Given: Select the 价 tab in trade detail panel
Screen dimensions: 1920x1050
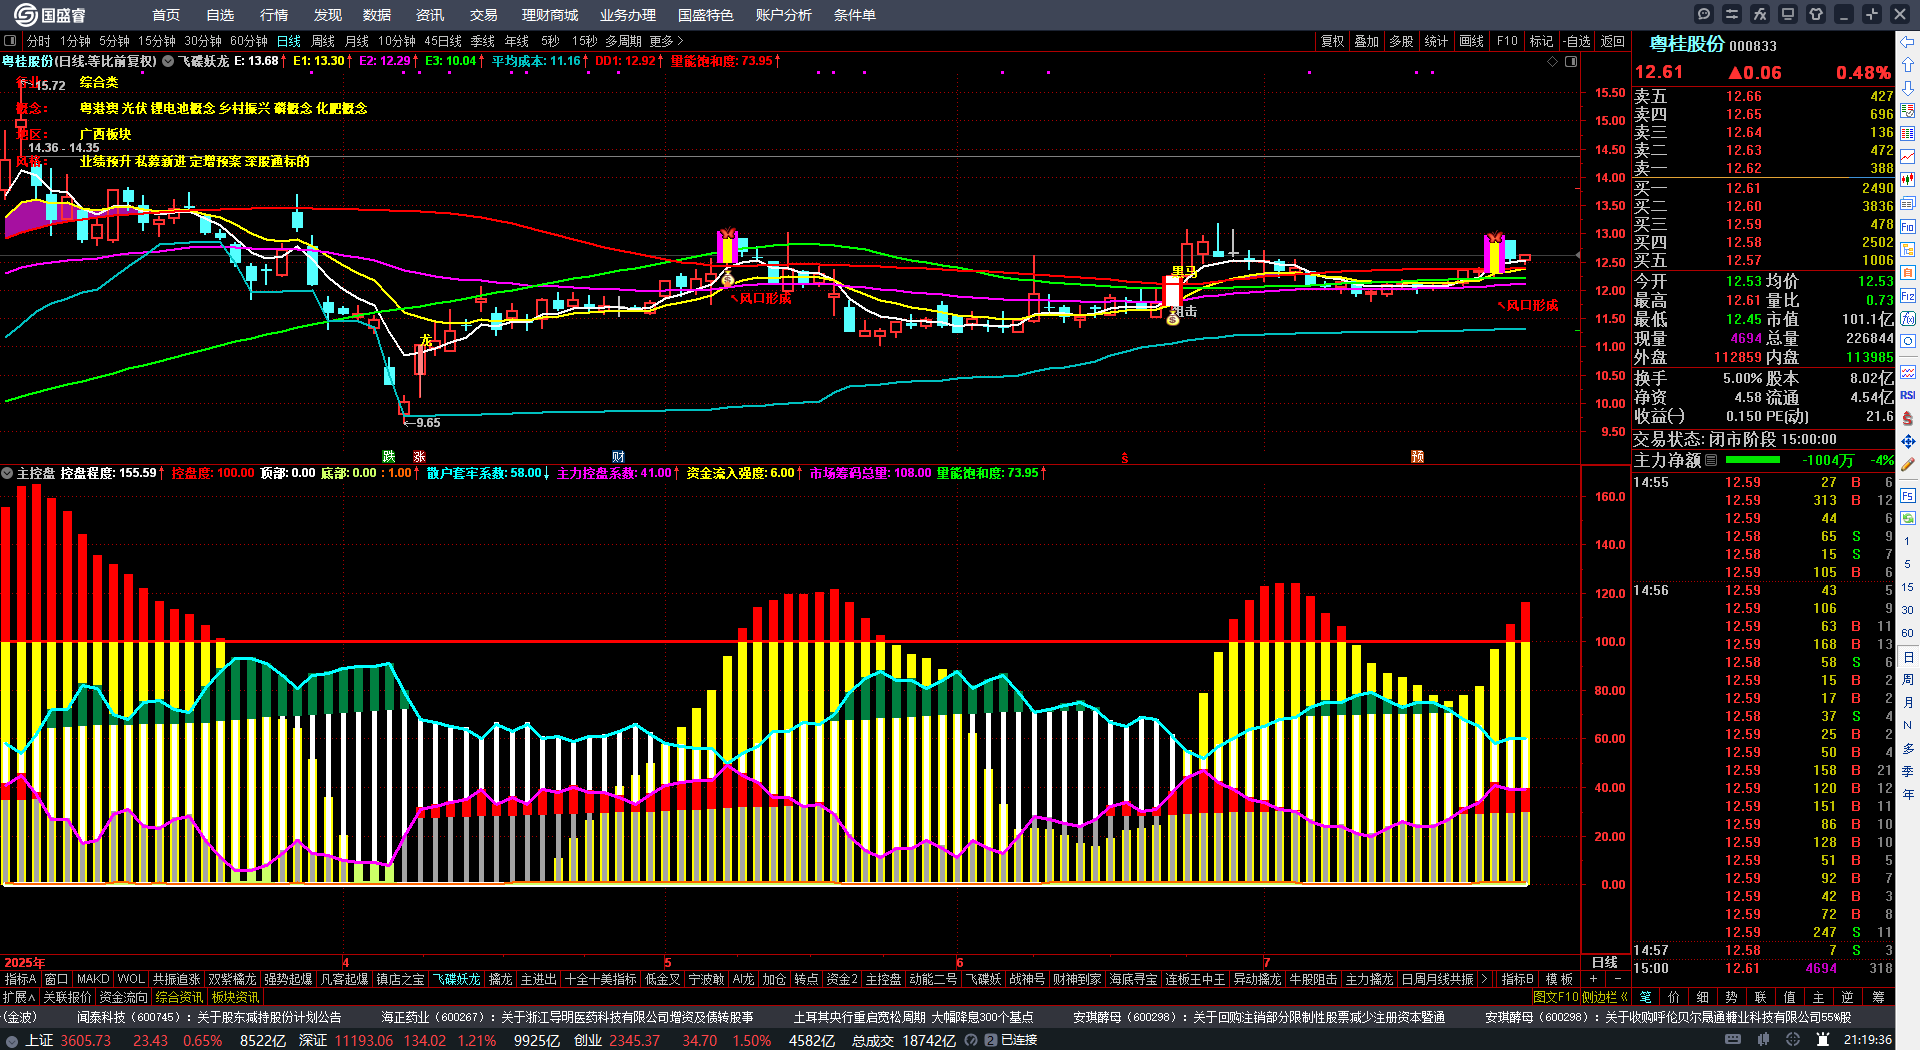Looking at the screenshot, I should 1674,997.
